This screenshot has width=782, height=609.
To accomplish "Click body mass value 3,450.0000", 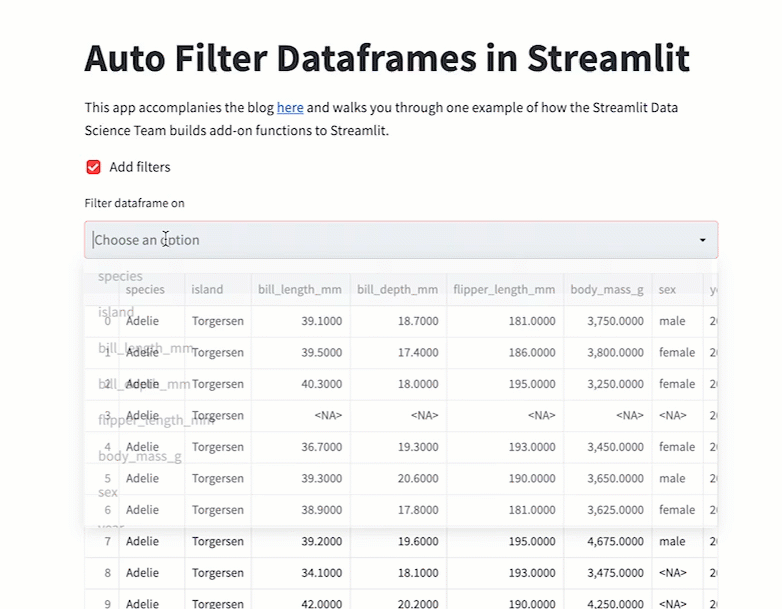I will click(x=607, y=447).
